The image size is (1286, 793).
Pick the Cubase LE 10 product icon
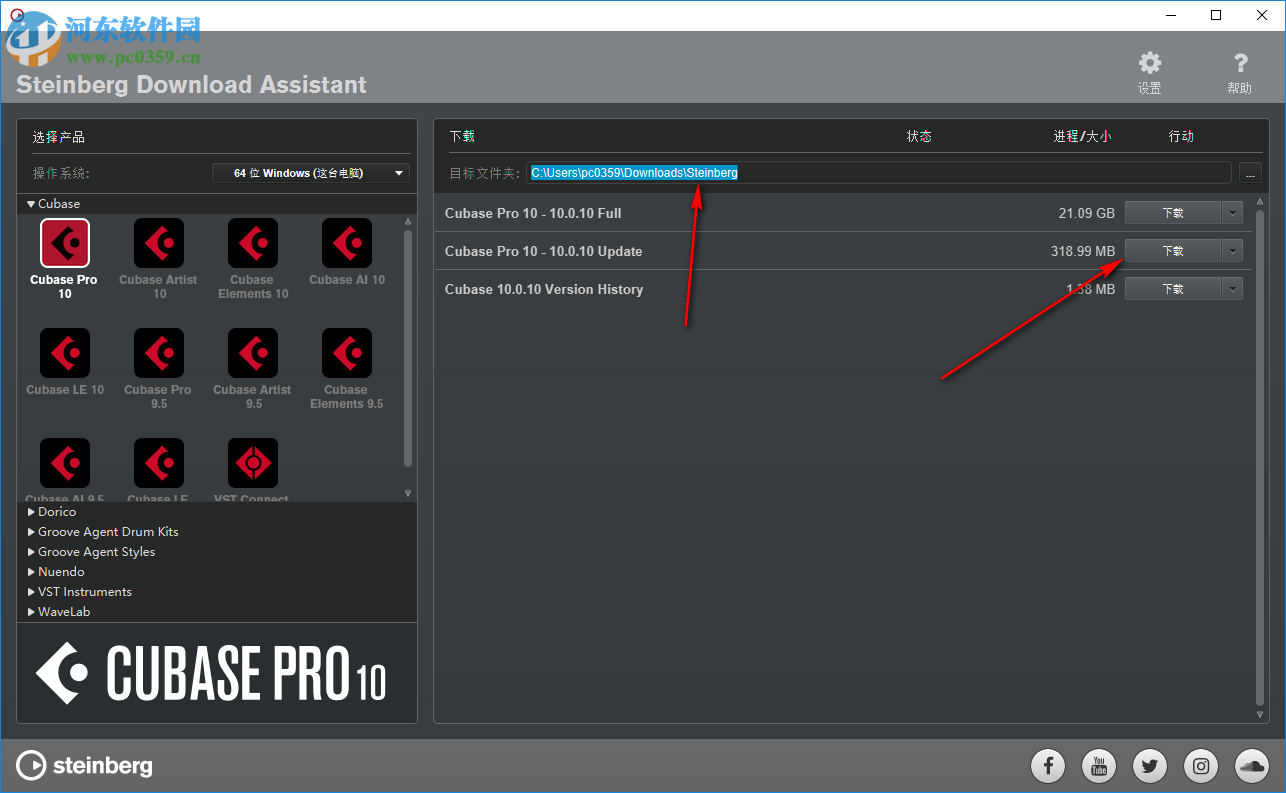(64, 353)
